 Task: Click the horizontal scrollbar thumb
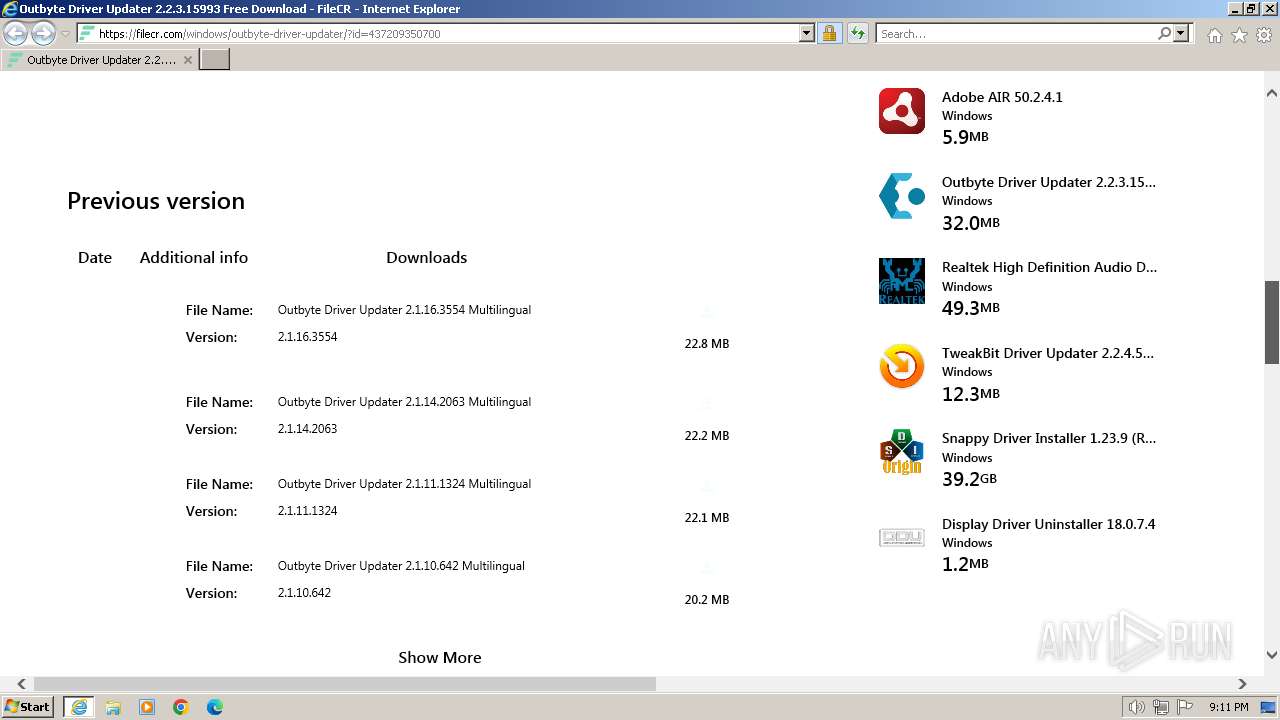(345, 684)
